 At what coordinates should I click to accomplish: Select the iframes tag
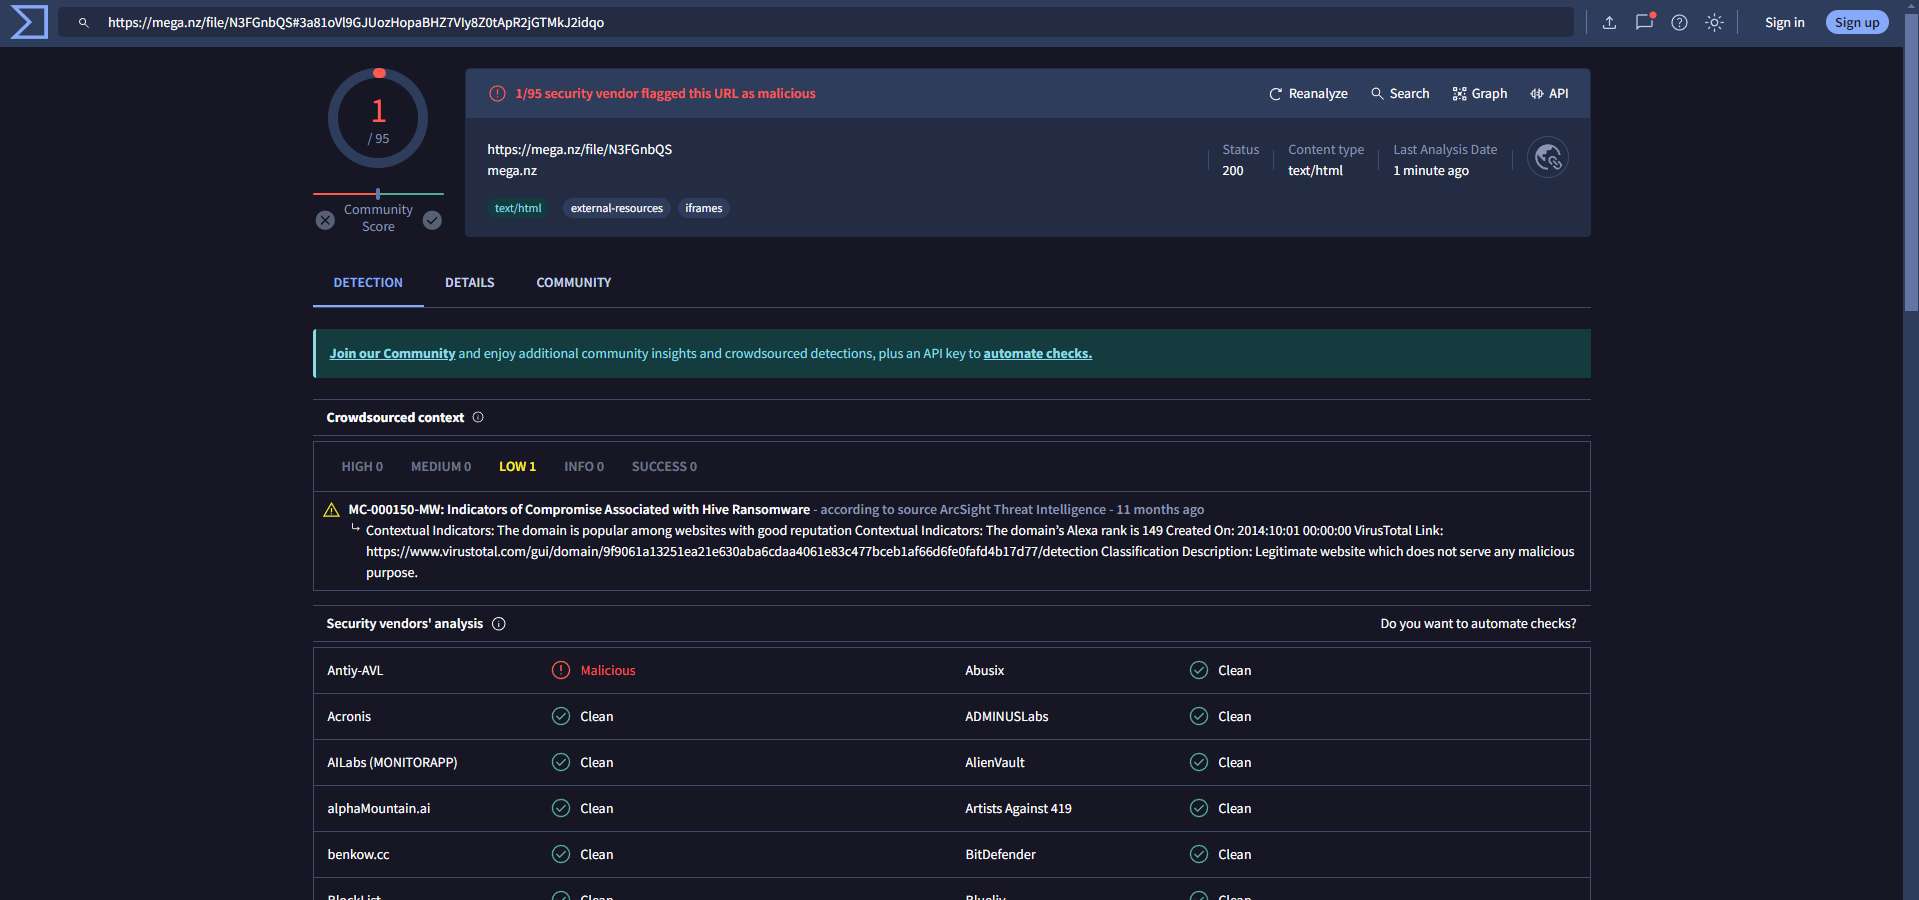click(703, 208)
